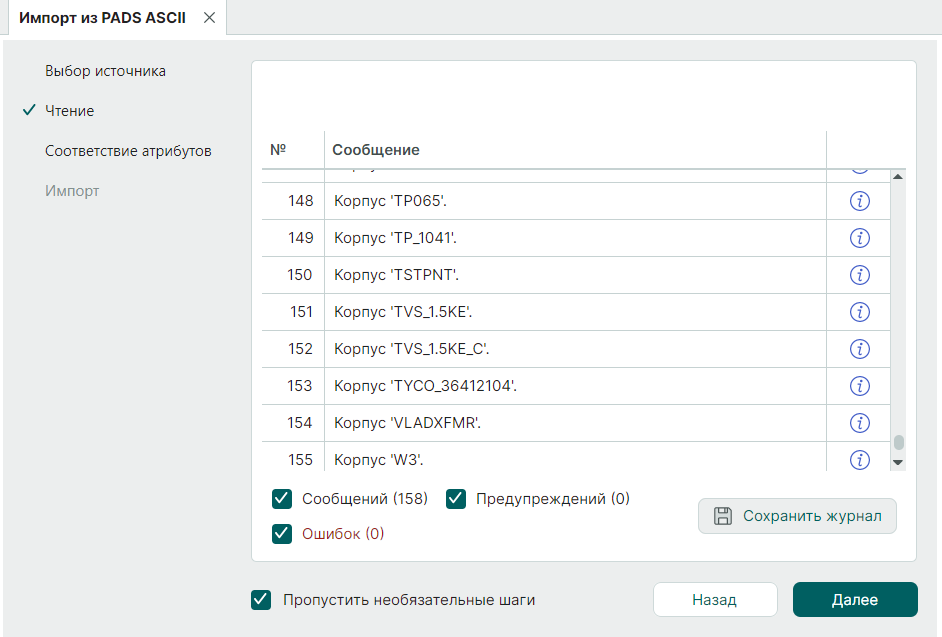The height and width of the screenshot is (637, 942).
Task: Show info for row 151 'TVS_1.5KE'
Action: 858,312
